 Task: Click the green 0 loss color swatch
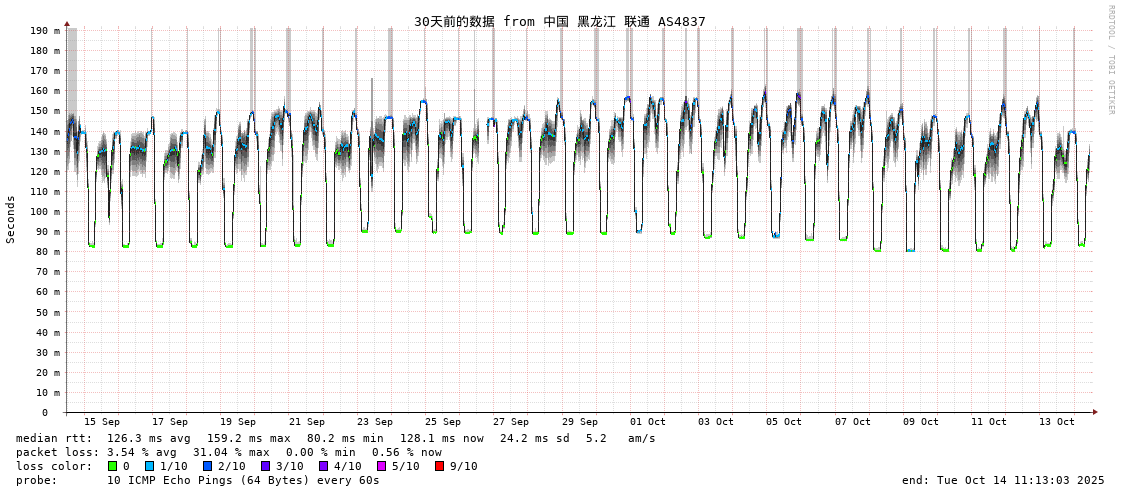pos(113,466)
